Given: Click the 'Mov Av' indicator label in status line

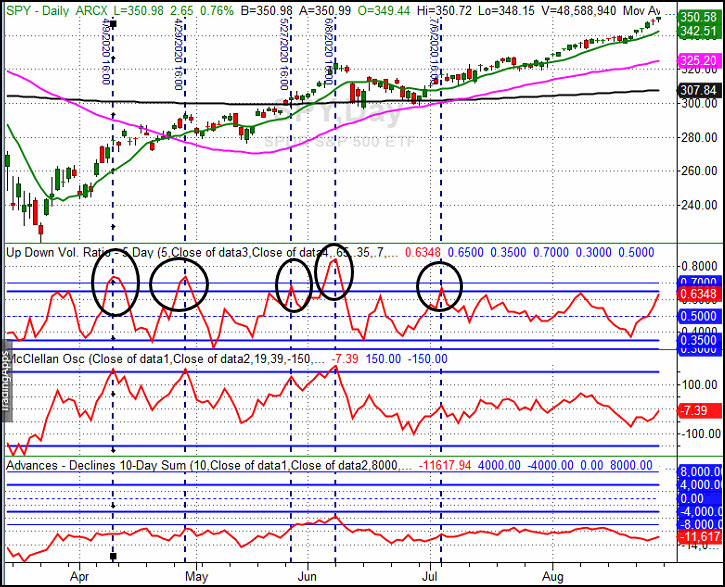Looking at the screenshot, I should point(642,10).
